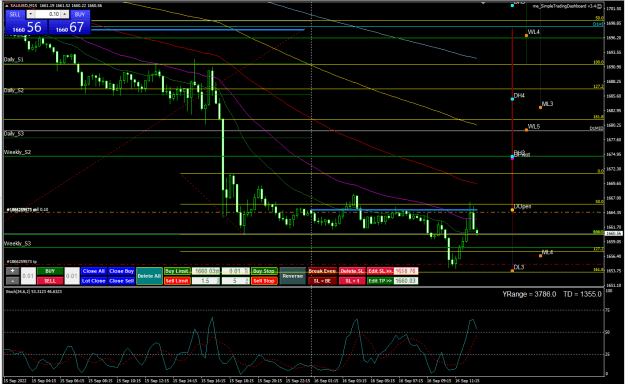Click the orange WL5 level marker
Screen dimensions: 625x384
[526, 130]
